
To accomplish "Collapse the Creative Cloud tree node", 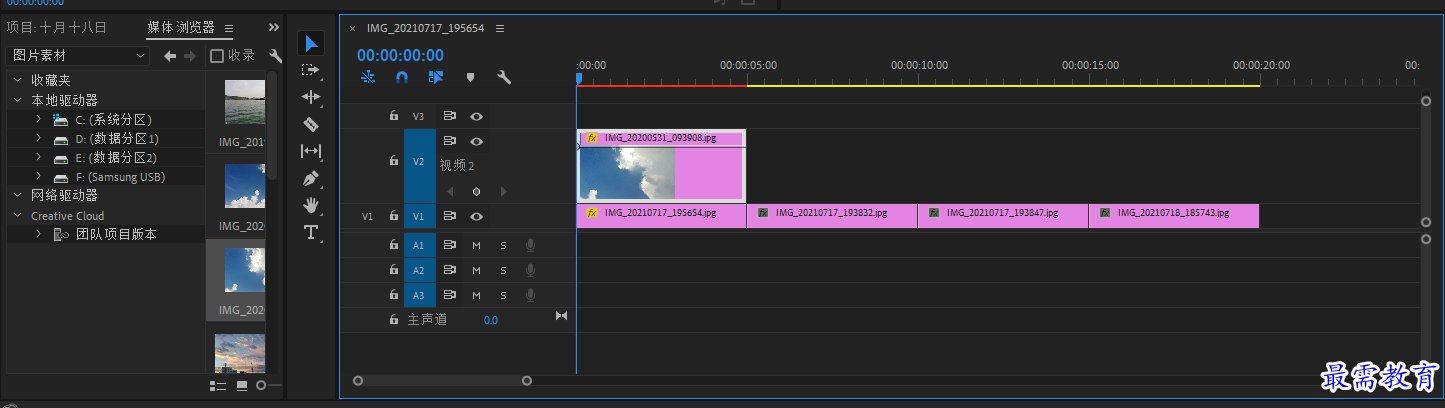I will pyautogui.click(x=17, y=215).
